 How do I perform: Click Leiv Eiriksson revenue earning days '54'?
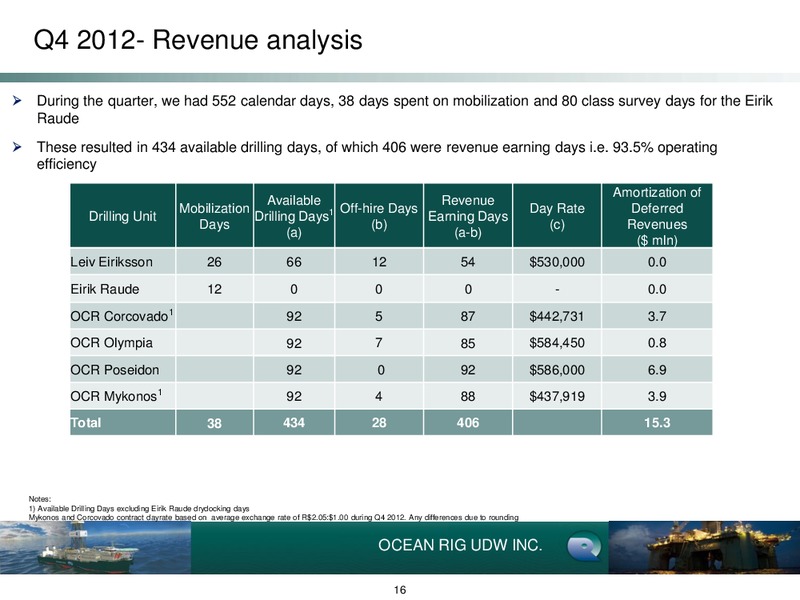[x=468, y=262]
